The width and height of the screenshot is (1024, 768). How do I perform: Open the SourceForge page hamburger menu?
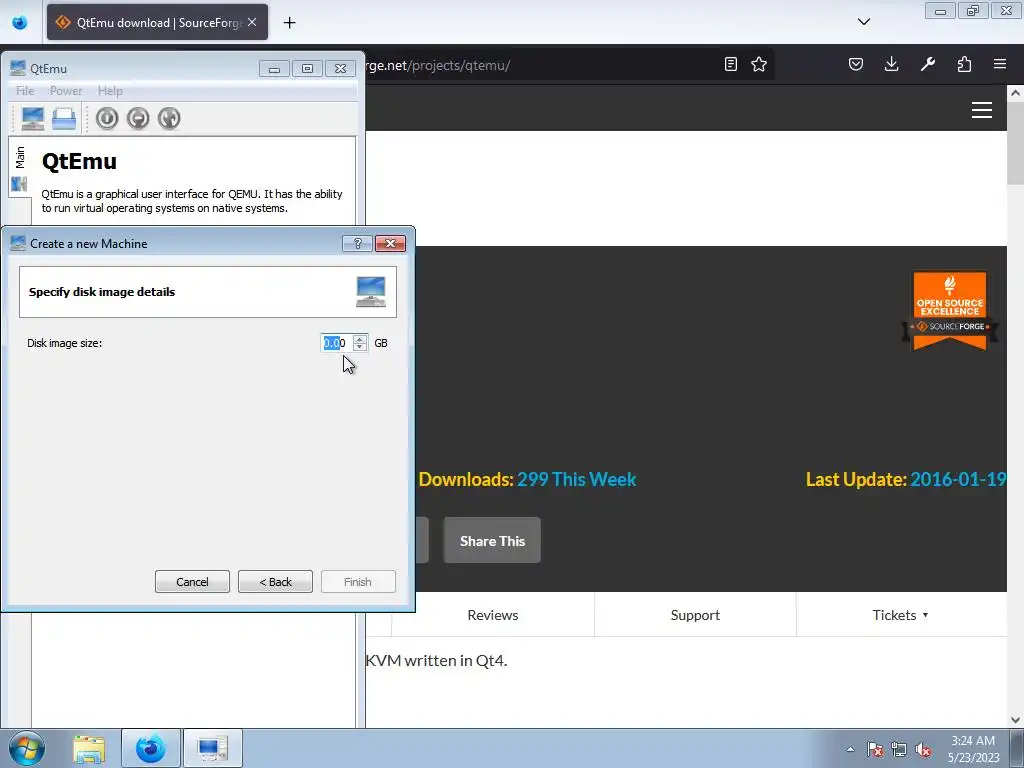[982, 110]
